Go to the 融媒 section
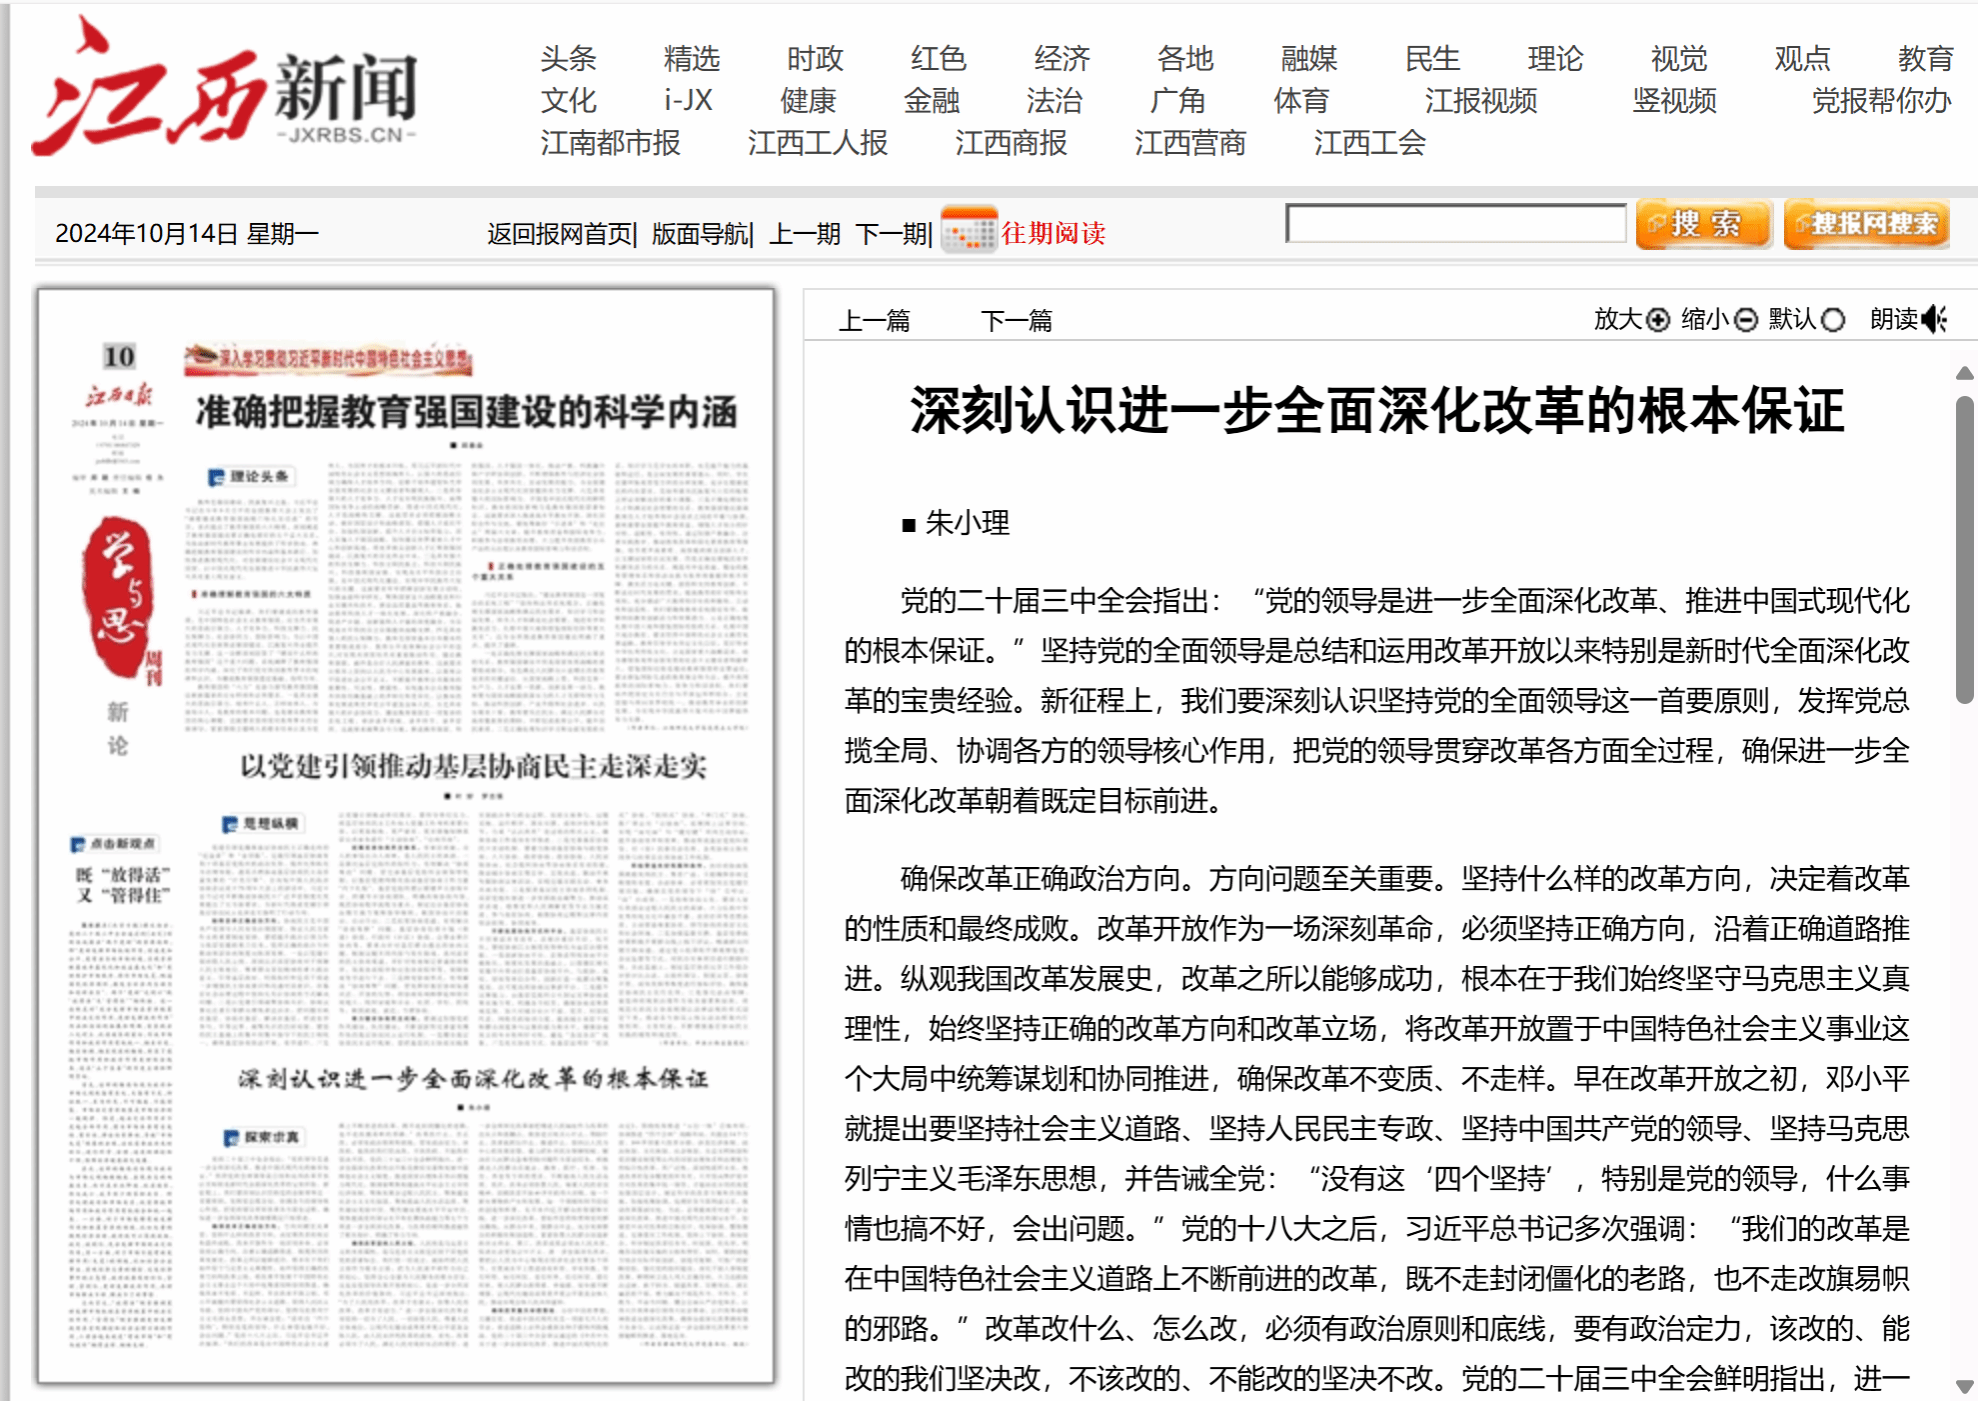This screenshot has height=1401, width=1978. coord(1309,58)
